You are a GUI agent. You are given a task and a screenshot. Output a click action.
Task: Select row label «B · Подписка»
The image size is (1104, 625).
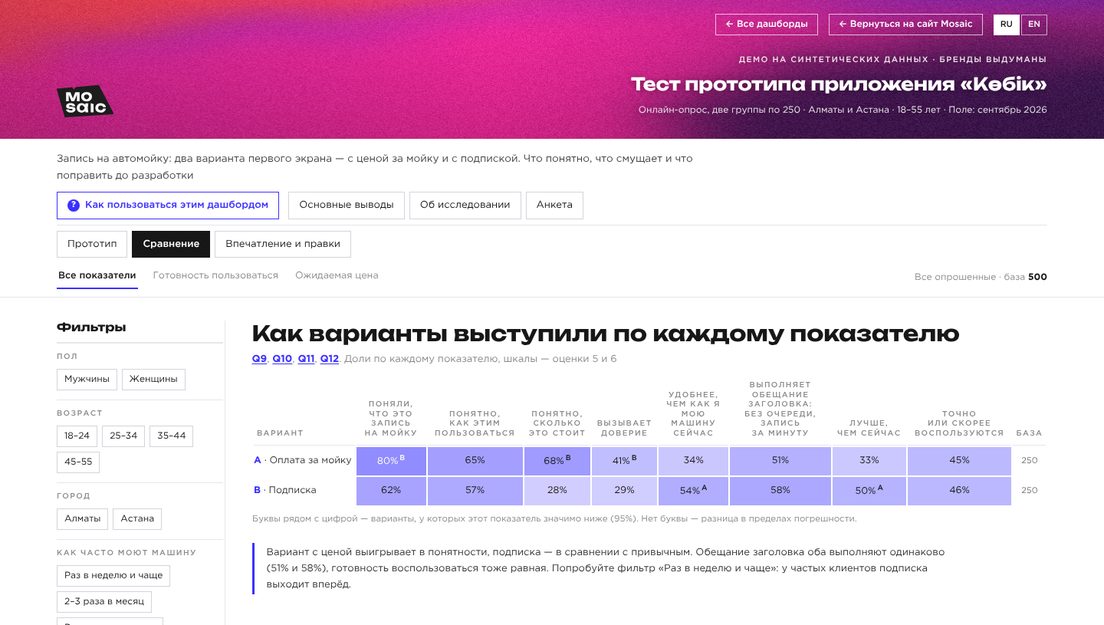click(x=285, y=491)
